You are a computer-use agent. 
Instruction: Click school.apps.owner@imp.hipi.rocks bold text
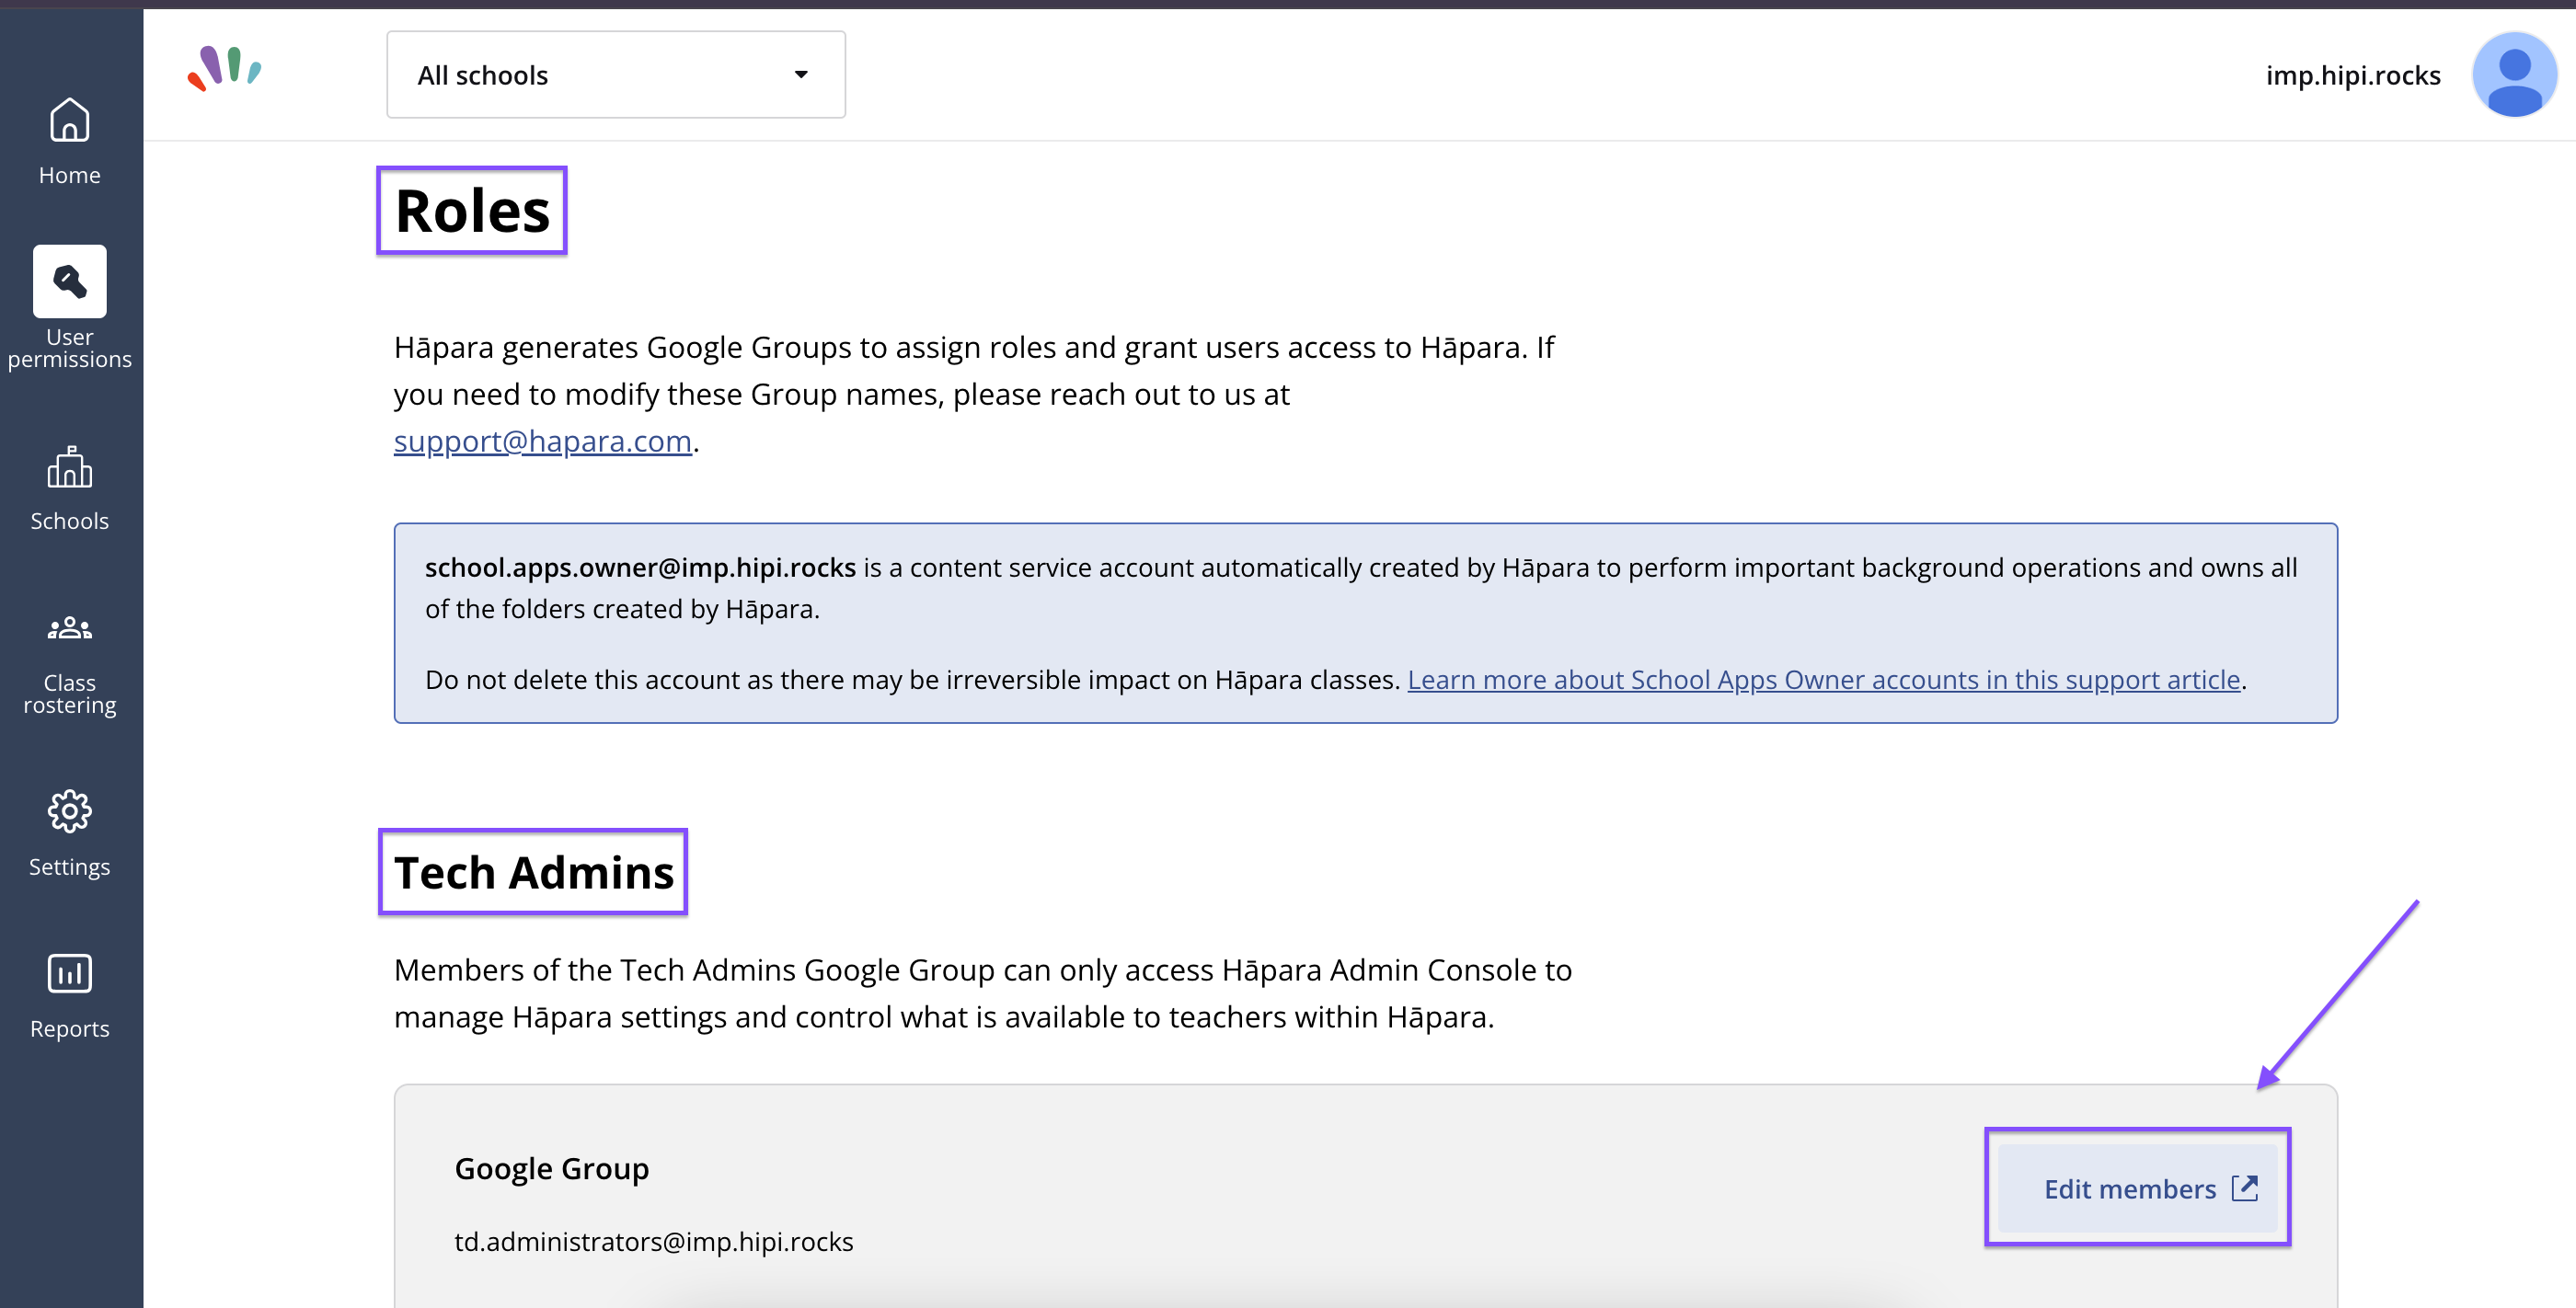point(640,568)
